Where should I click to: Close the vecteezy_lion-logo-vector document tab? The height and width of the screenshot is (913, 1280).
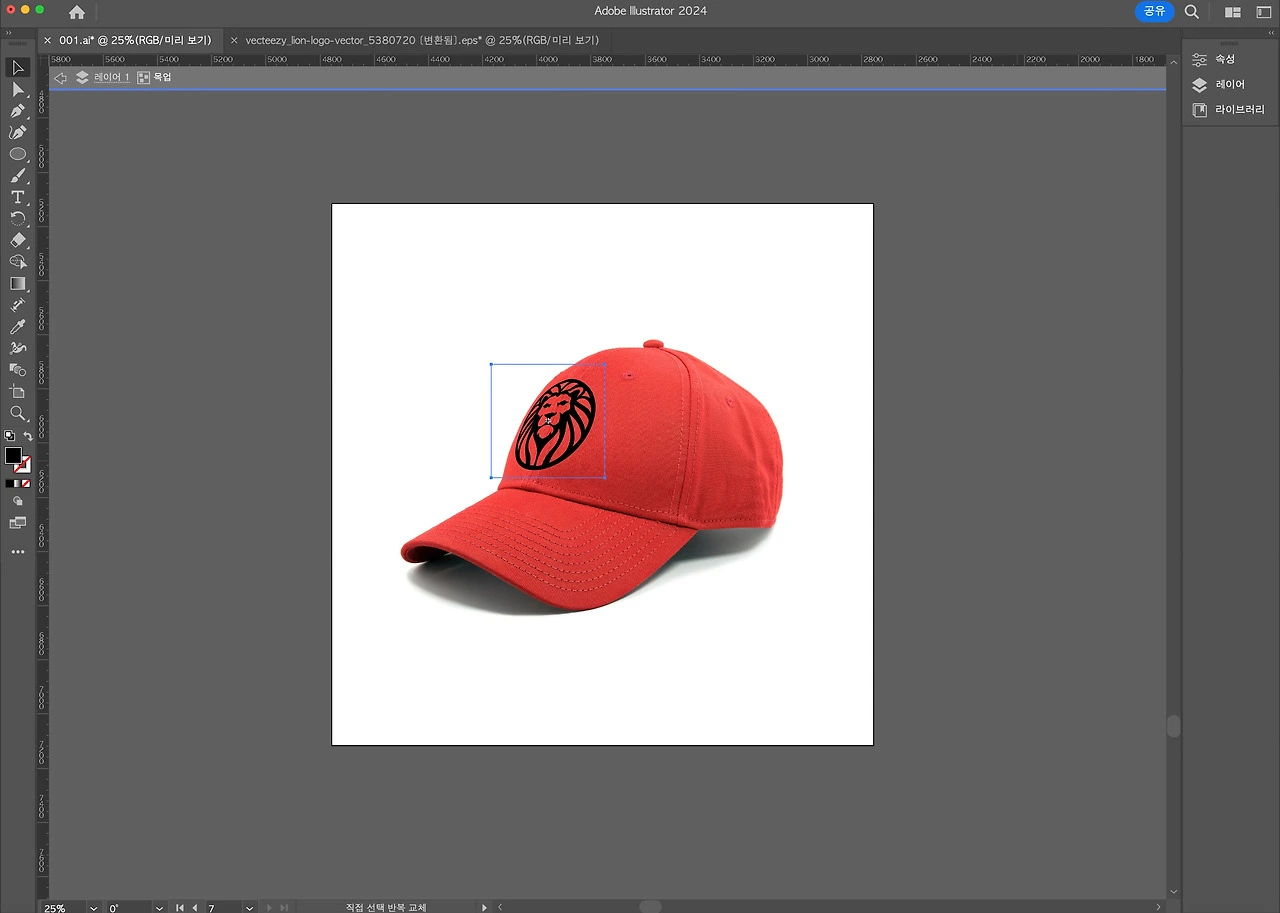point(234,40)
